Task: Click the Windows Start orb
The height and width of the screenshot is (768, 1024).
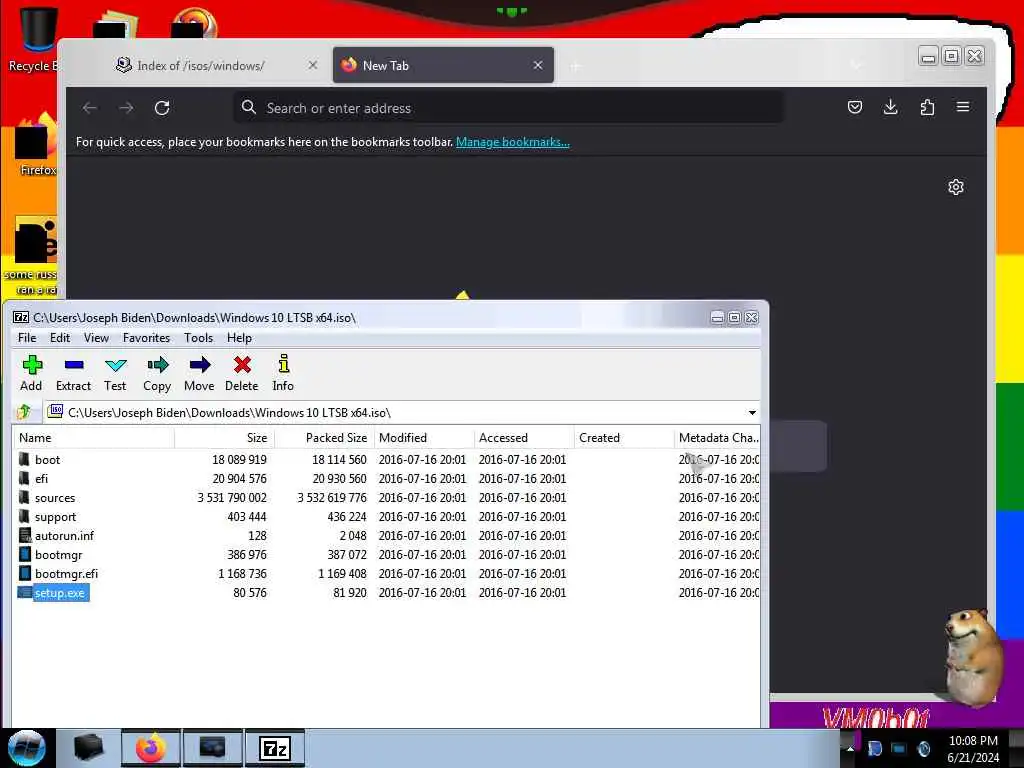Action: 26,748
